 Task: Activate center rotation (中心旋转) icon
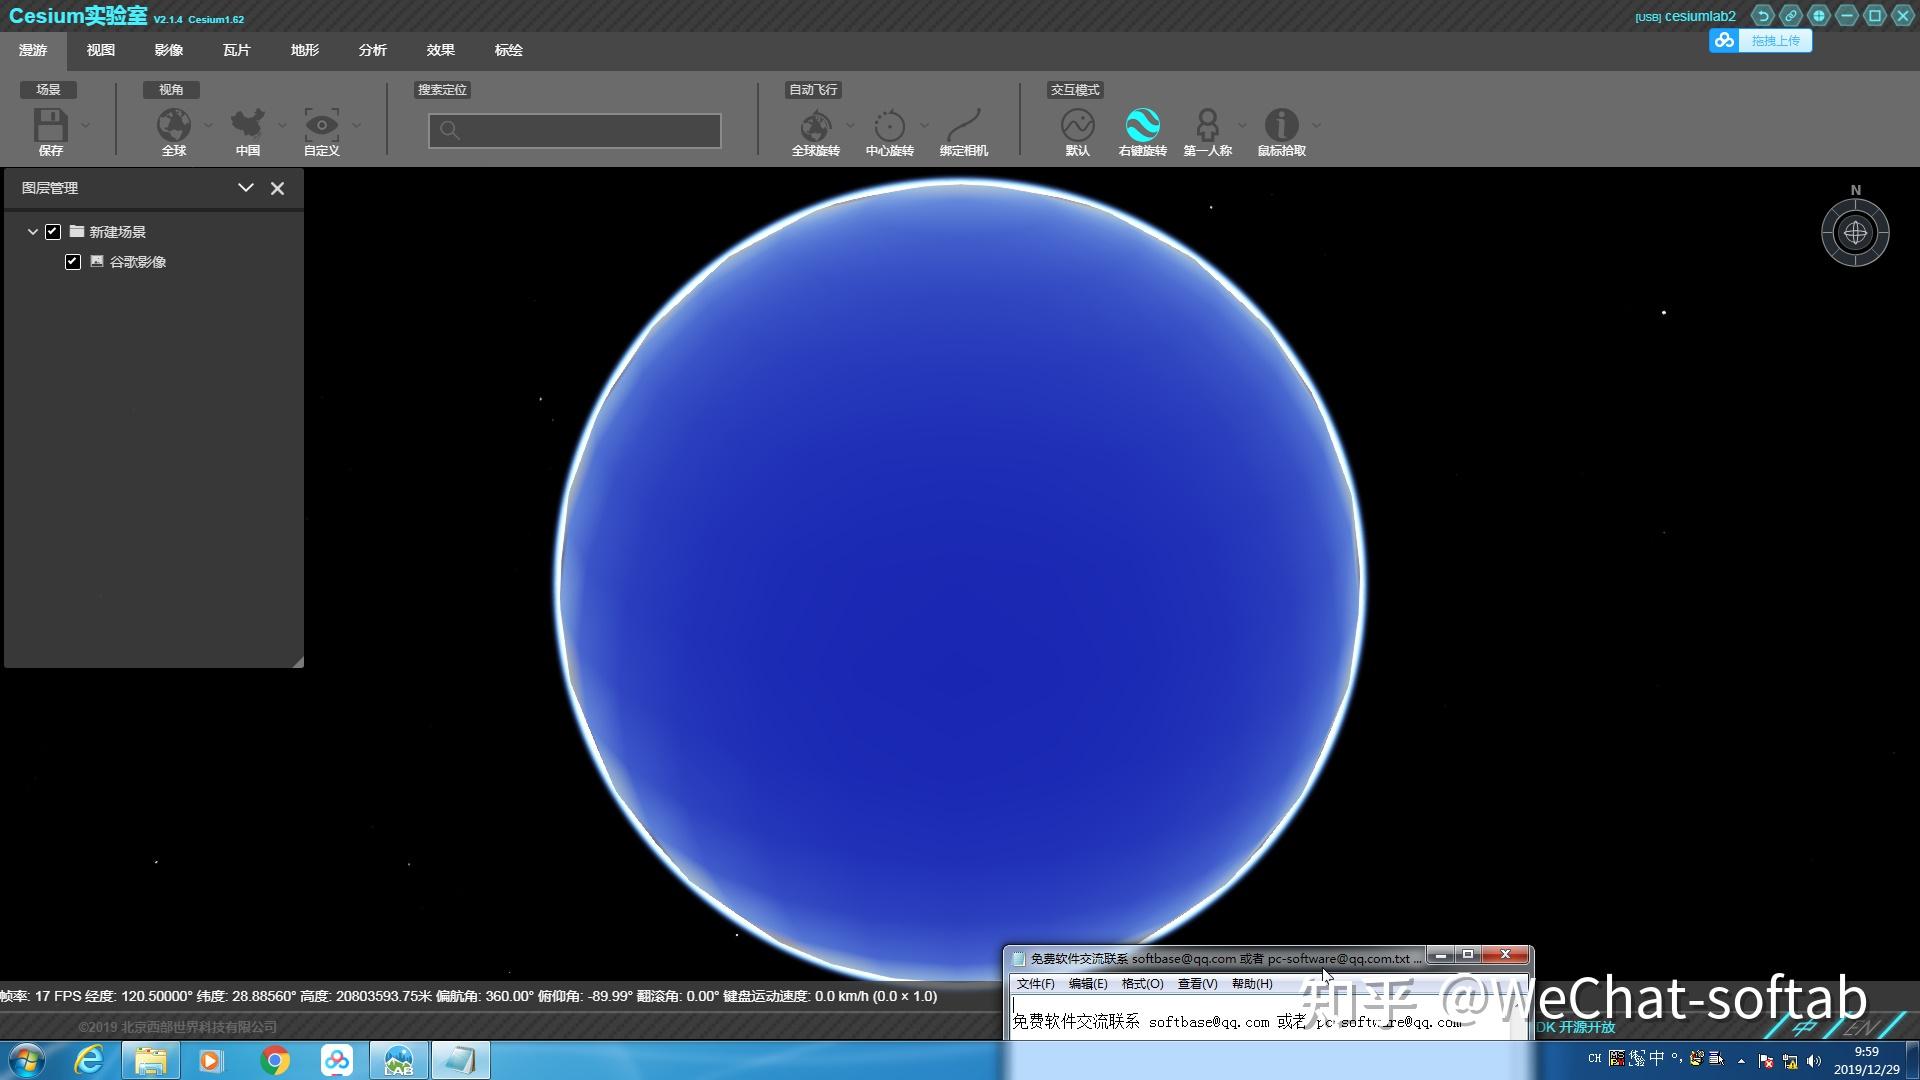click(x=889, y=126)
